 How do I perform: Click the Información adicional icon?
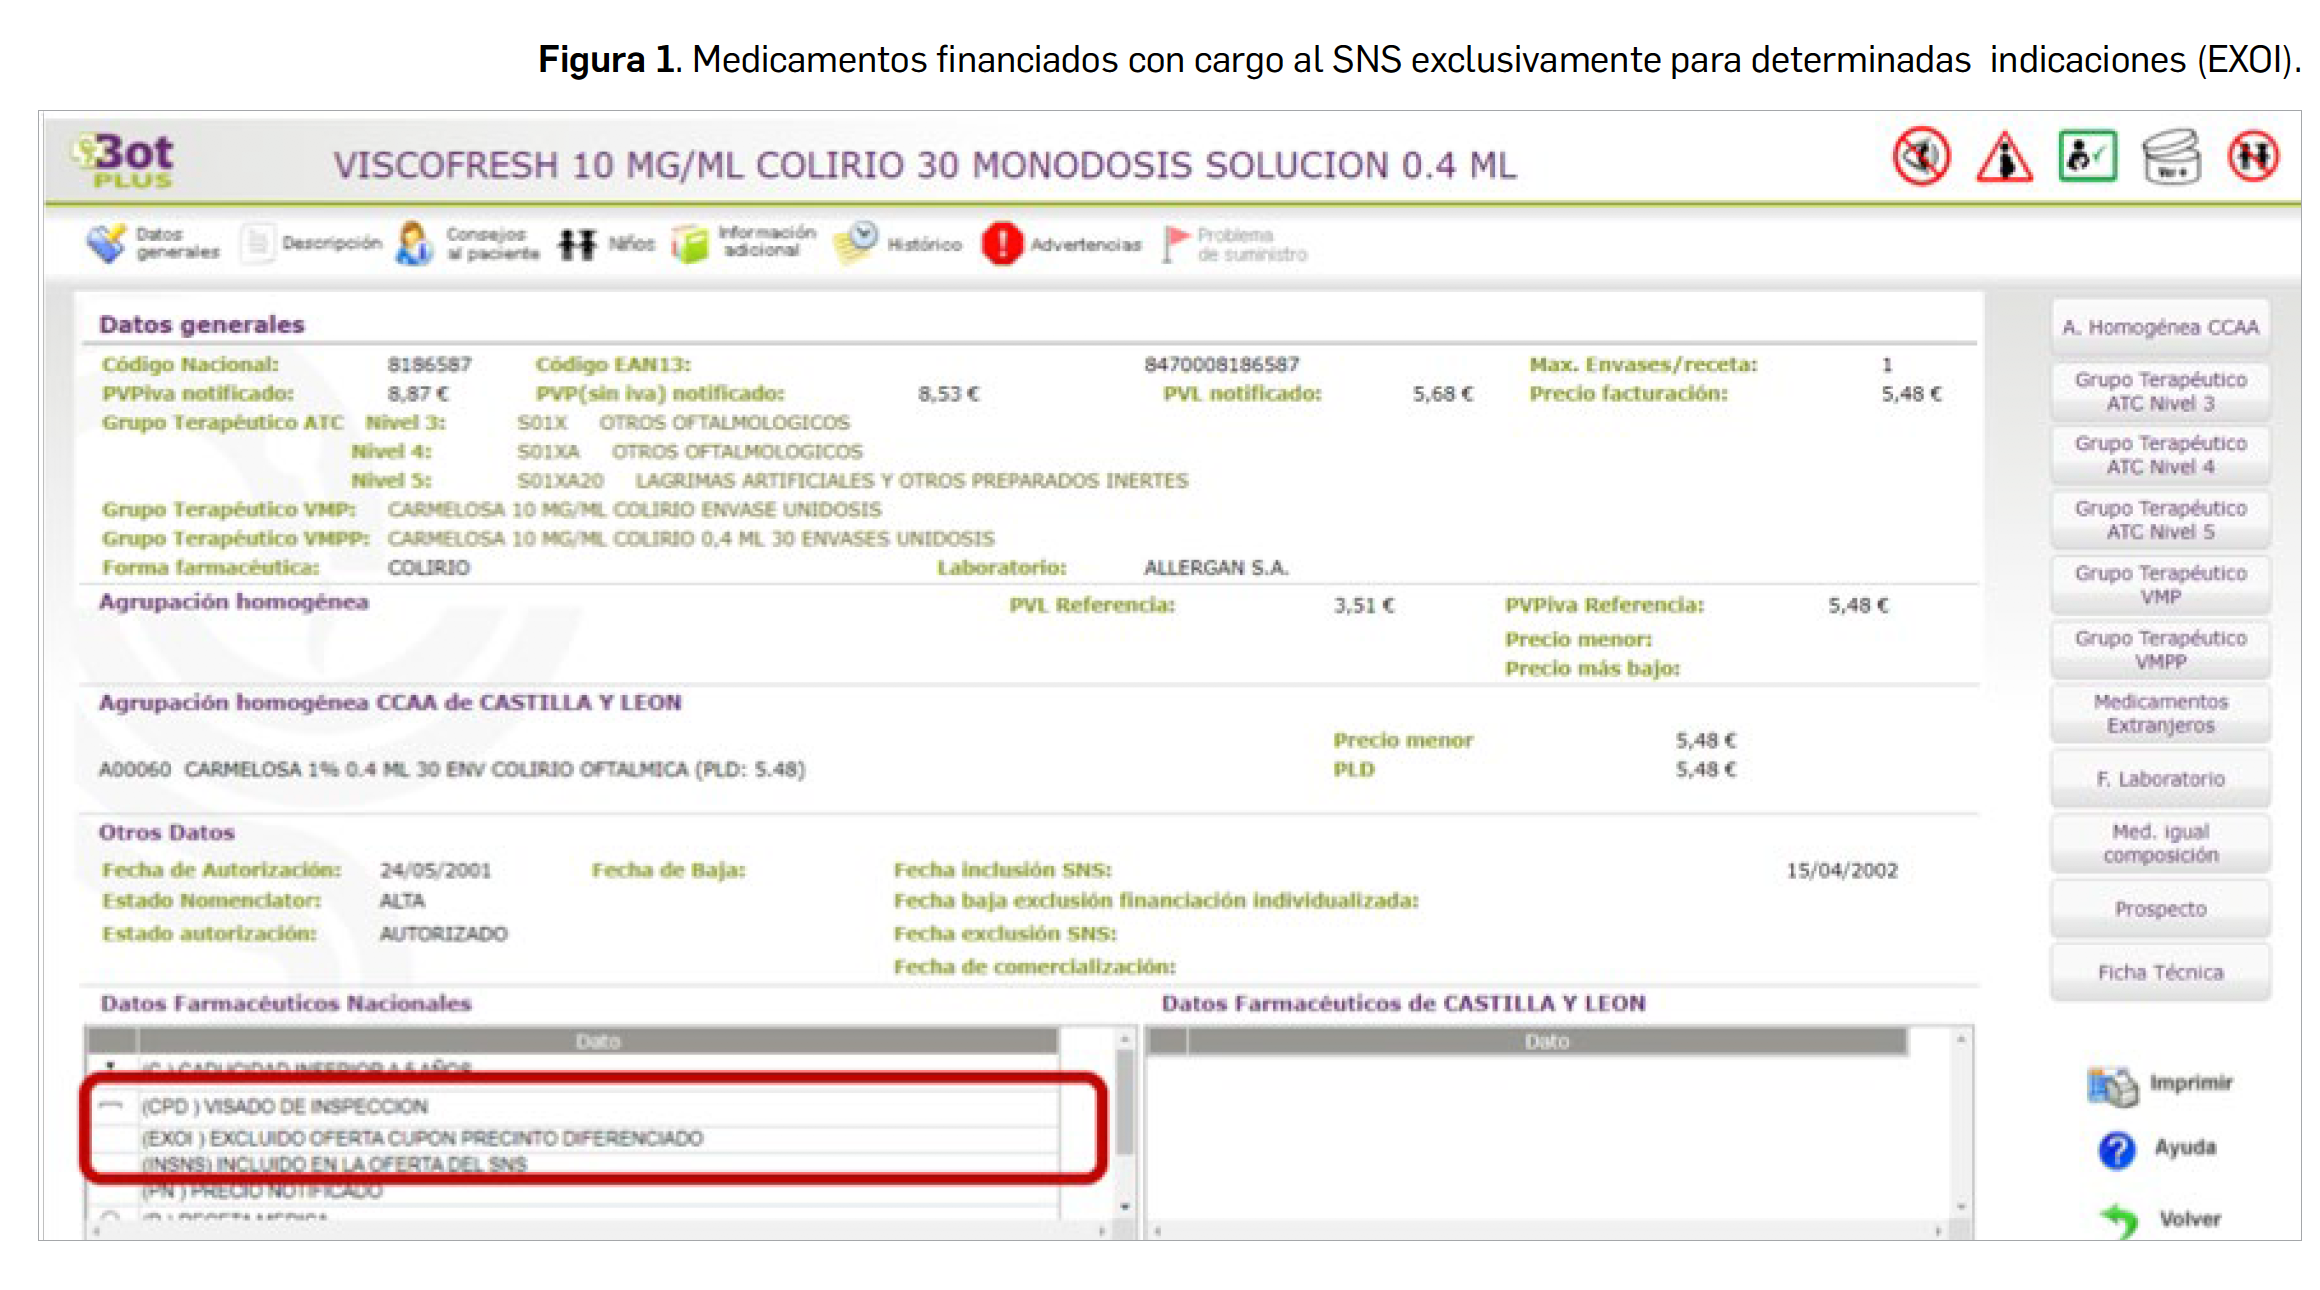click(x=690, y=243)
